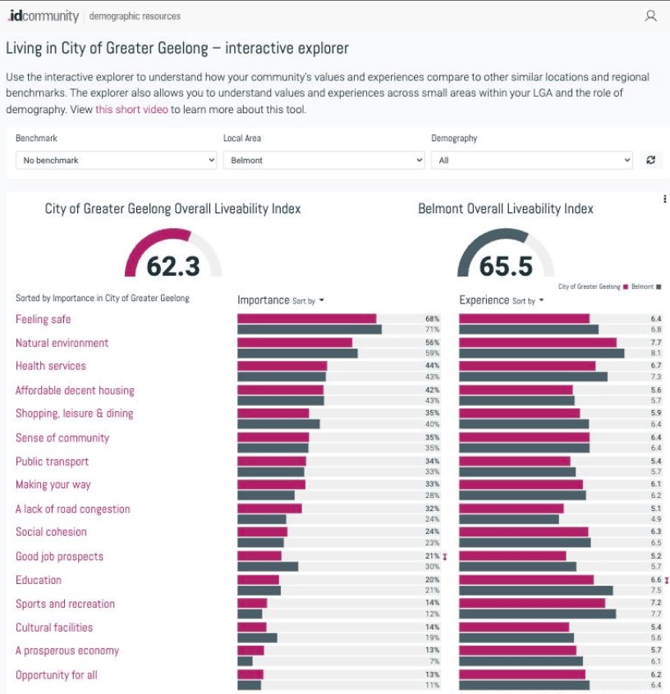Click the .idcommunity logo
The height and width of the screenshot is (694, 670).
[43, 16]
